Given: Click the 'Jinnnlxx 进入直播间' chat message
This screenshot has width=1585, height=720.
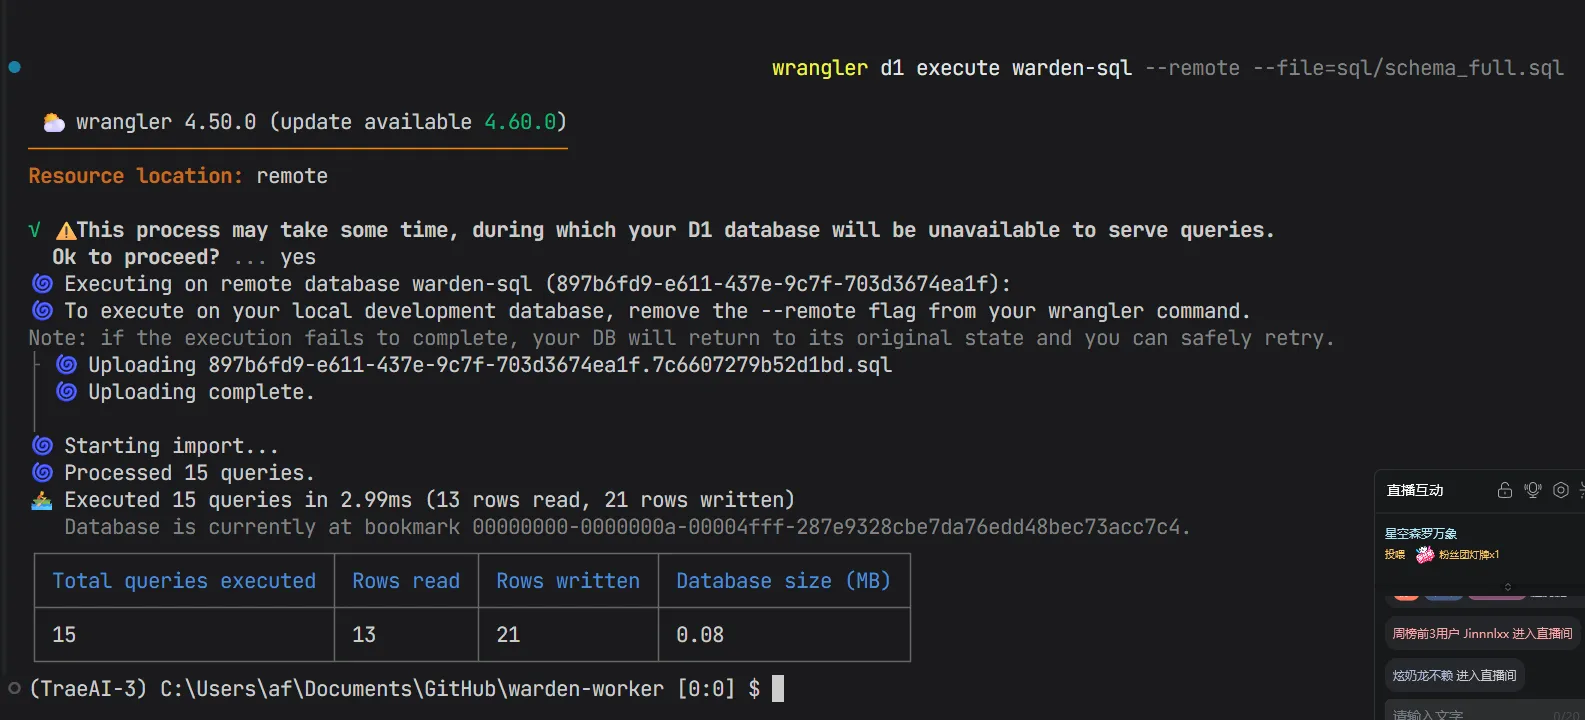Looking at the screenshot, I should tap(1481, 633).
